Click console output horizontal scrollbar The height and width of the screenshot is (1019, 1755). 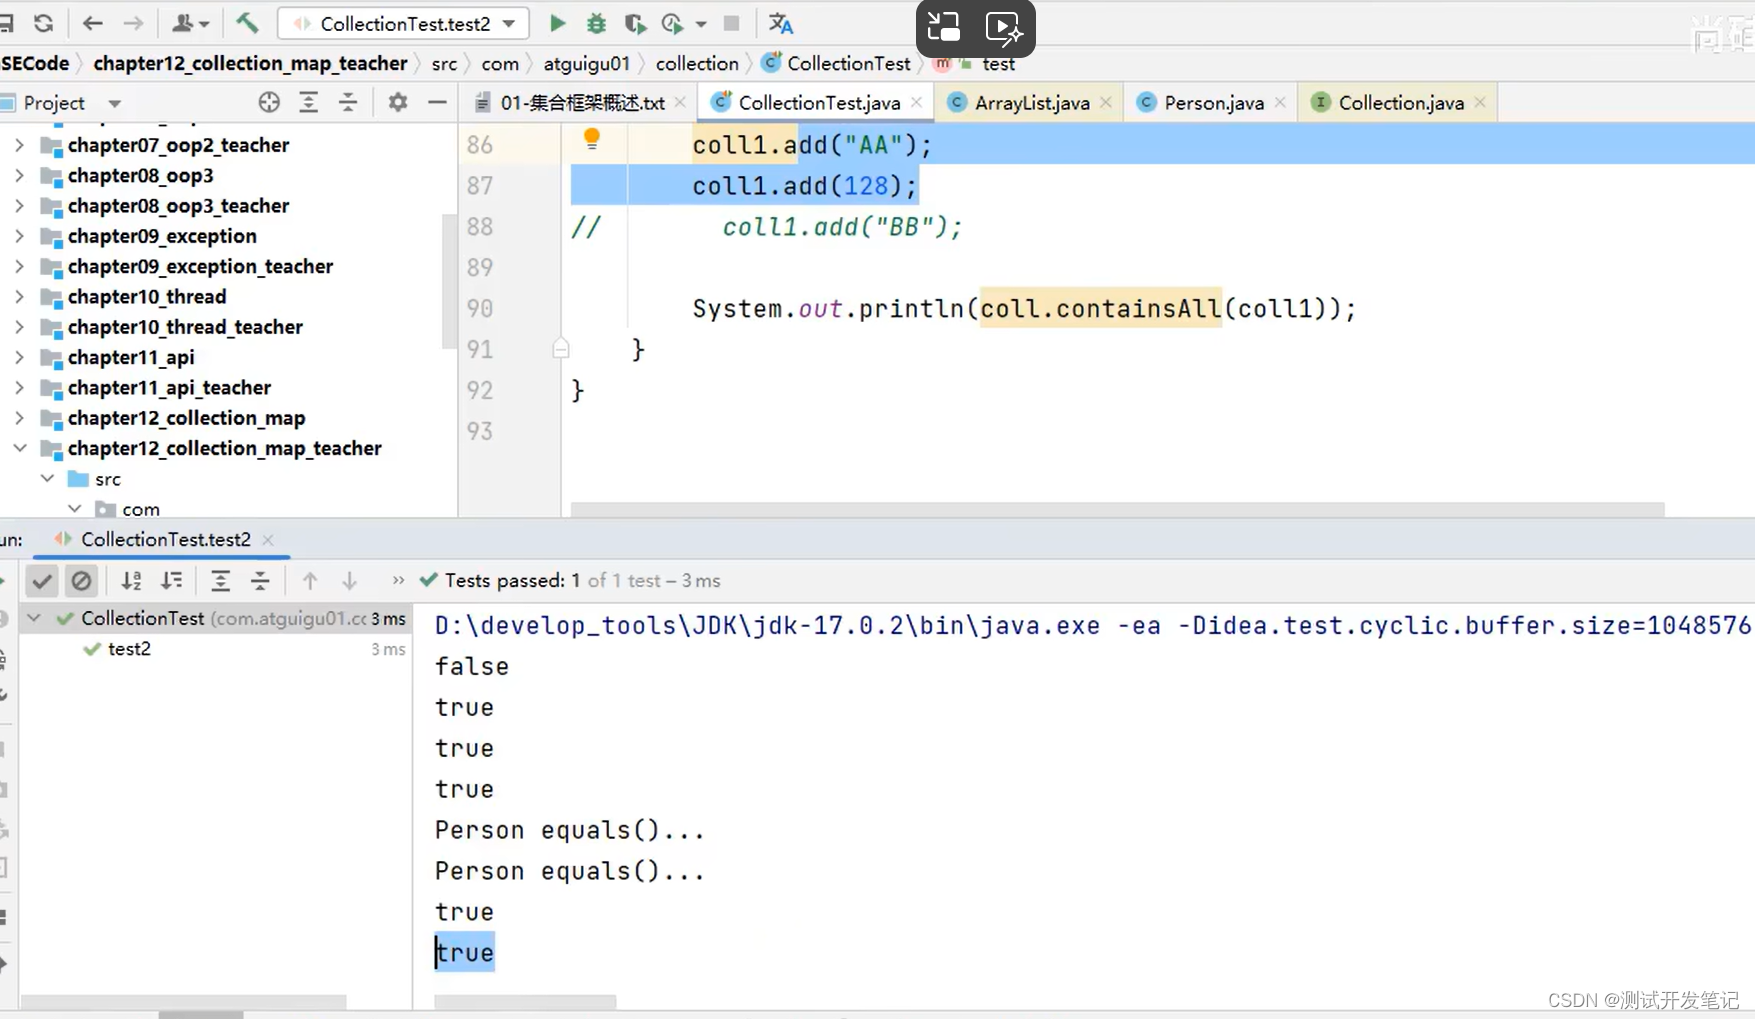pos(525,1001)
